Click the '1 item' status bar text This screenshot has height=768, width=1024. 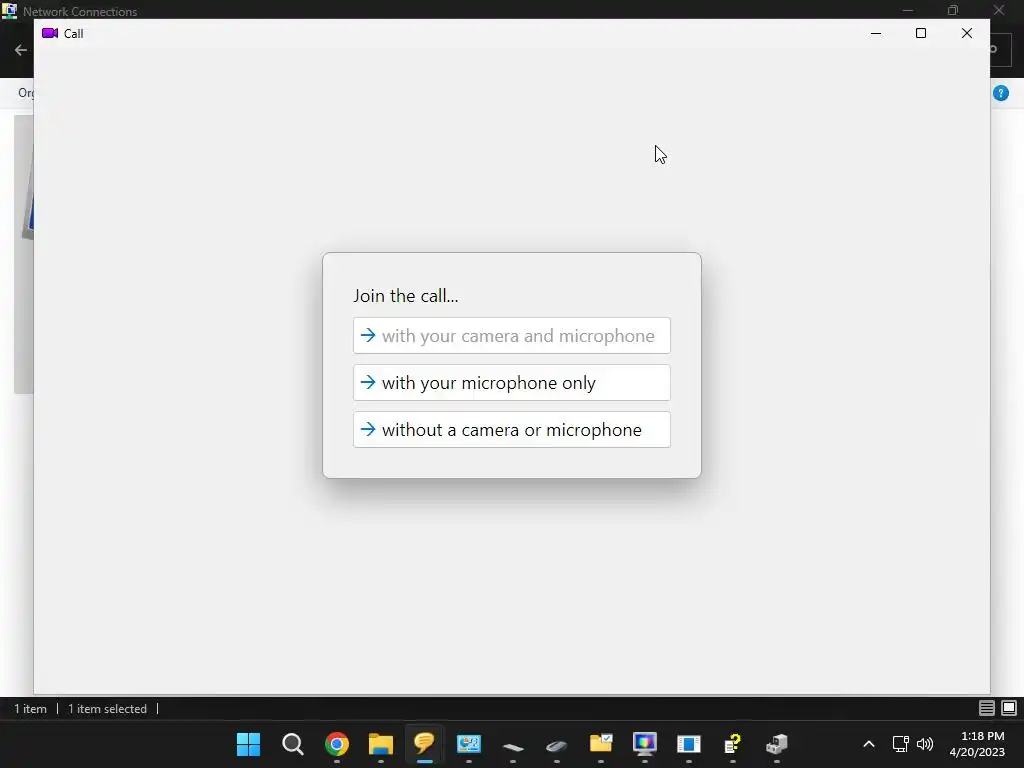coord(31,709)
